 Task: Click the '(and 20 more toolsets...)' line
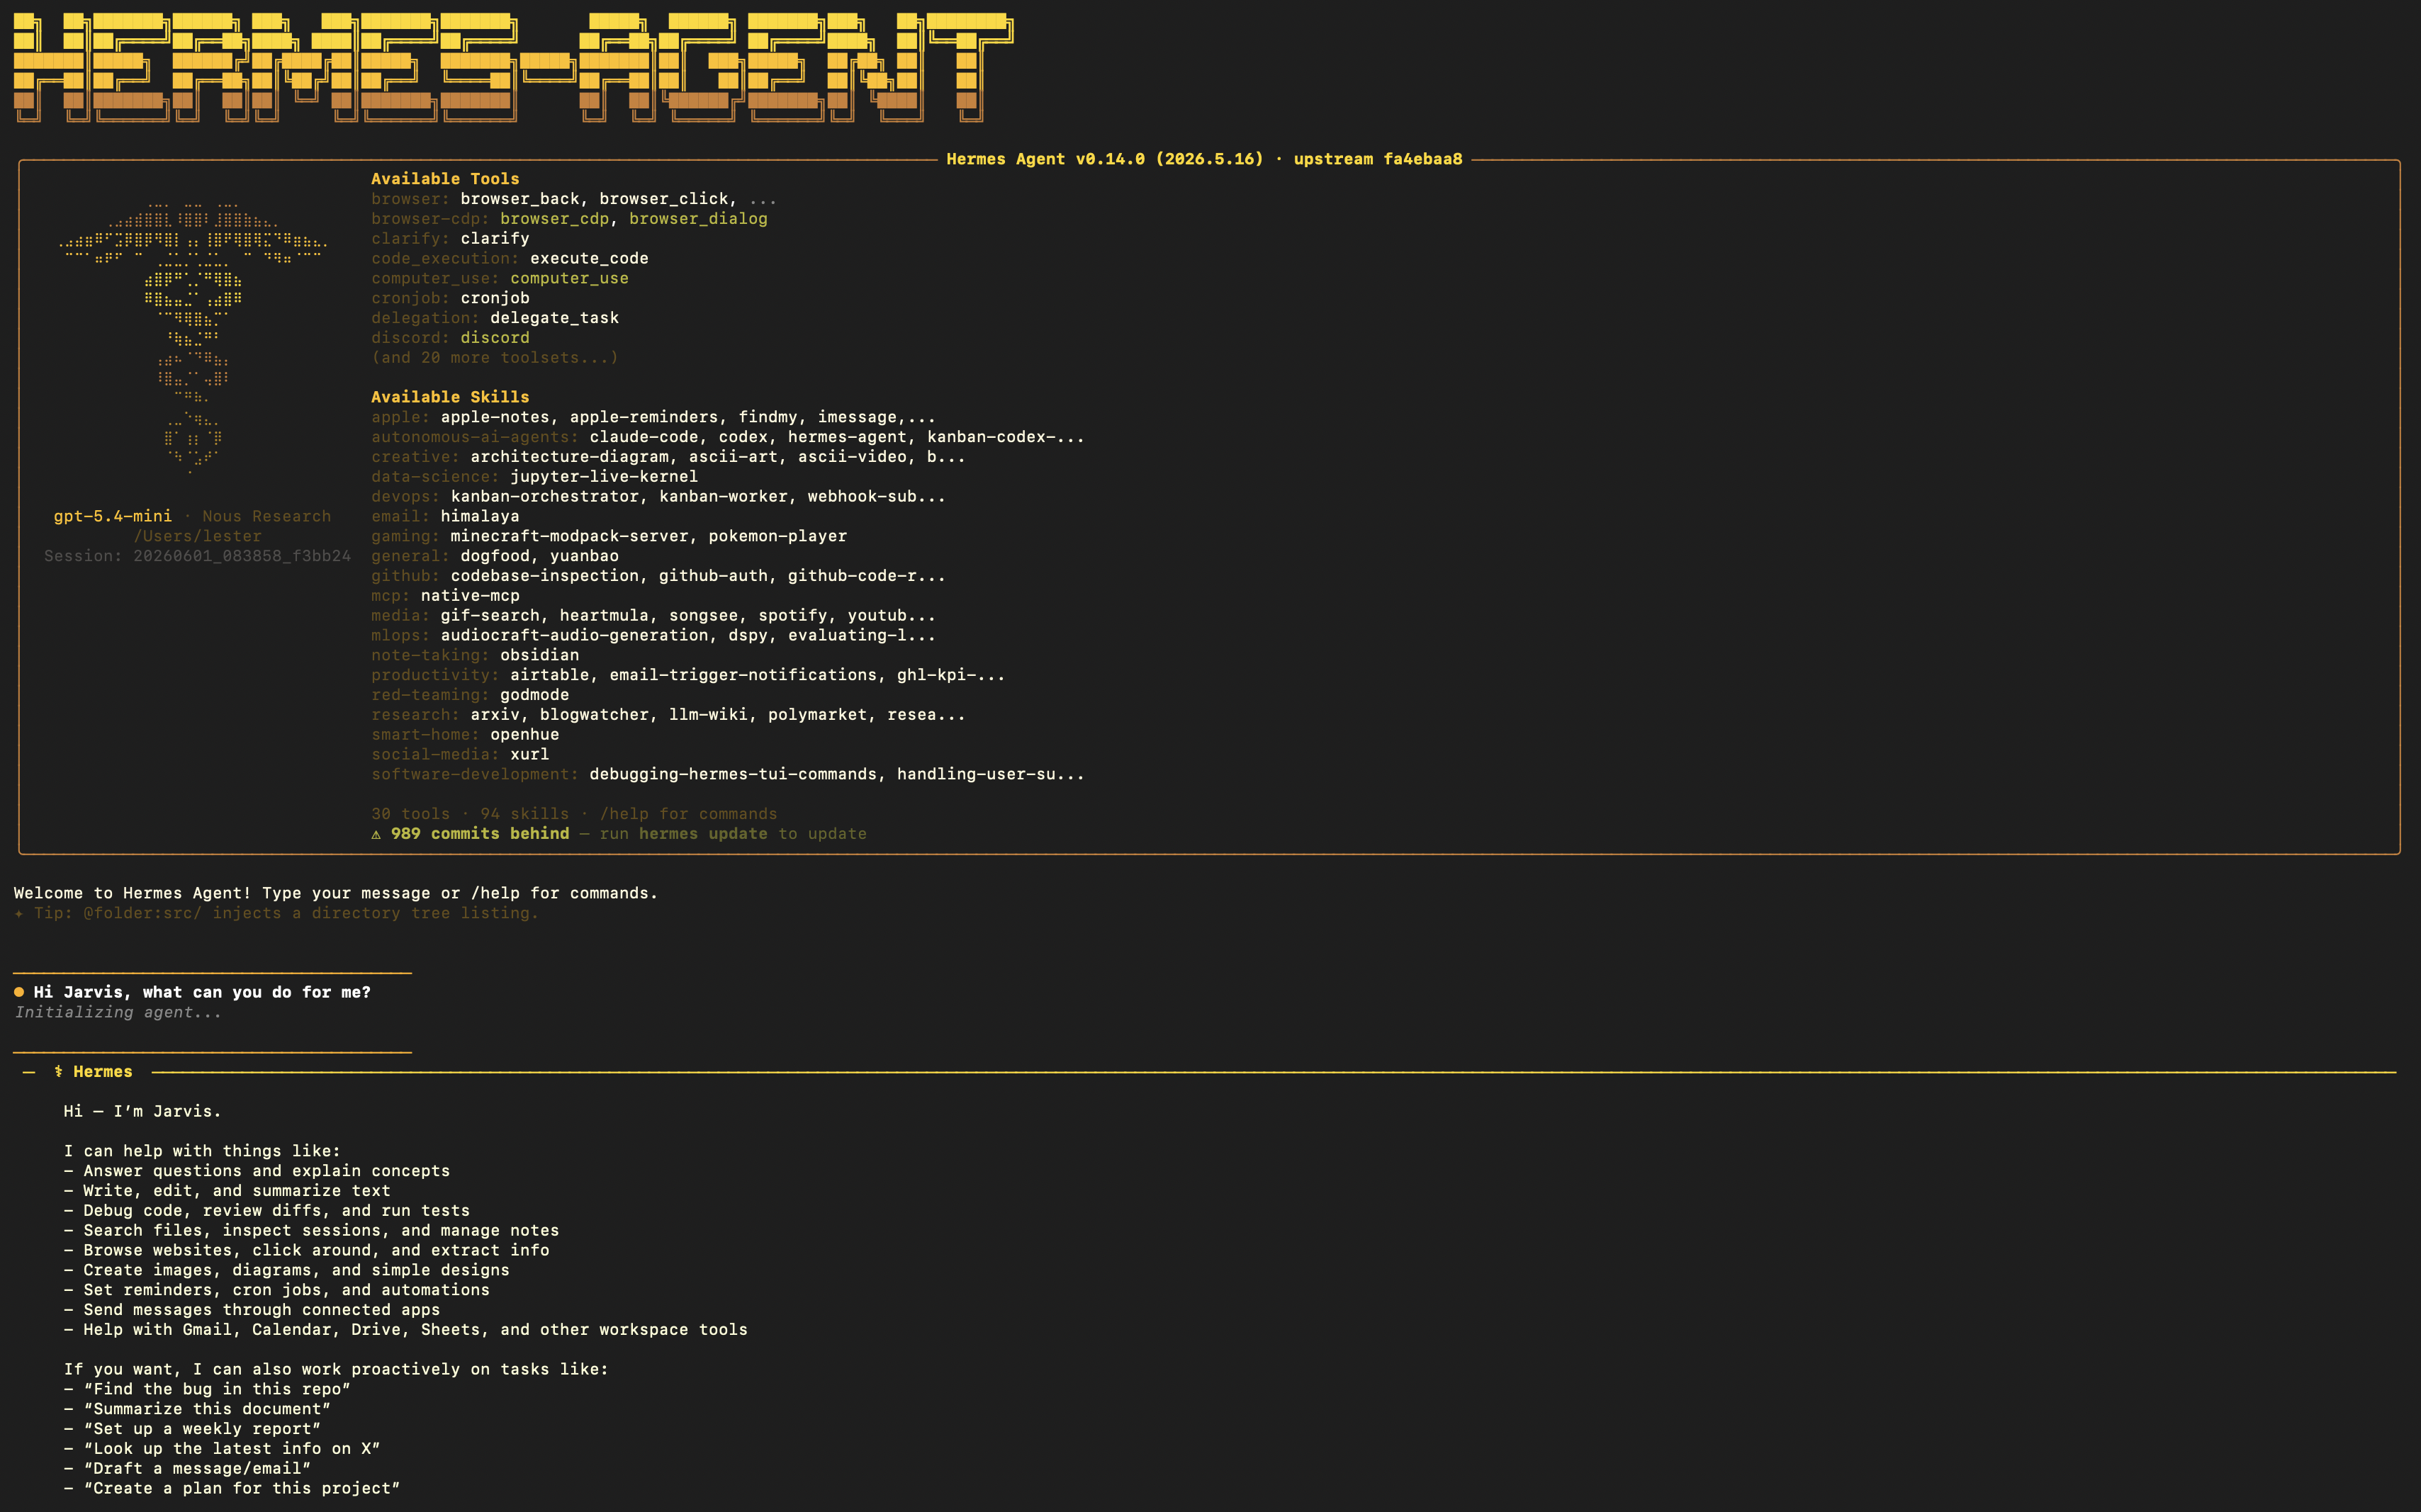495,358
